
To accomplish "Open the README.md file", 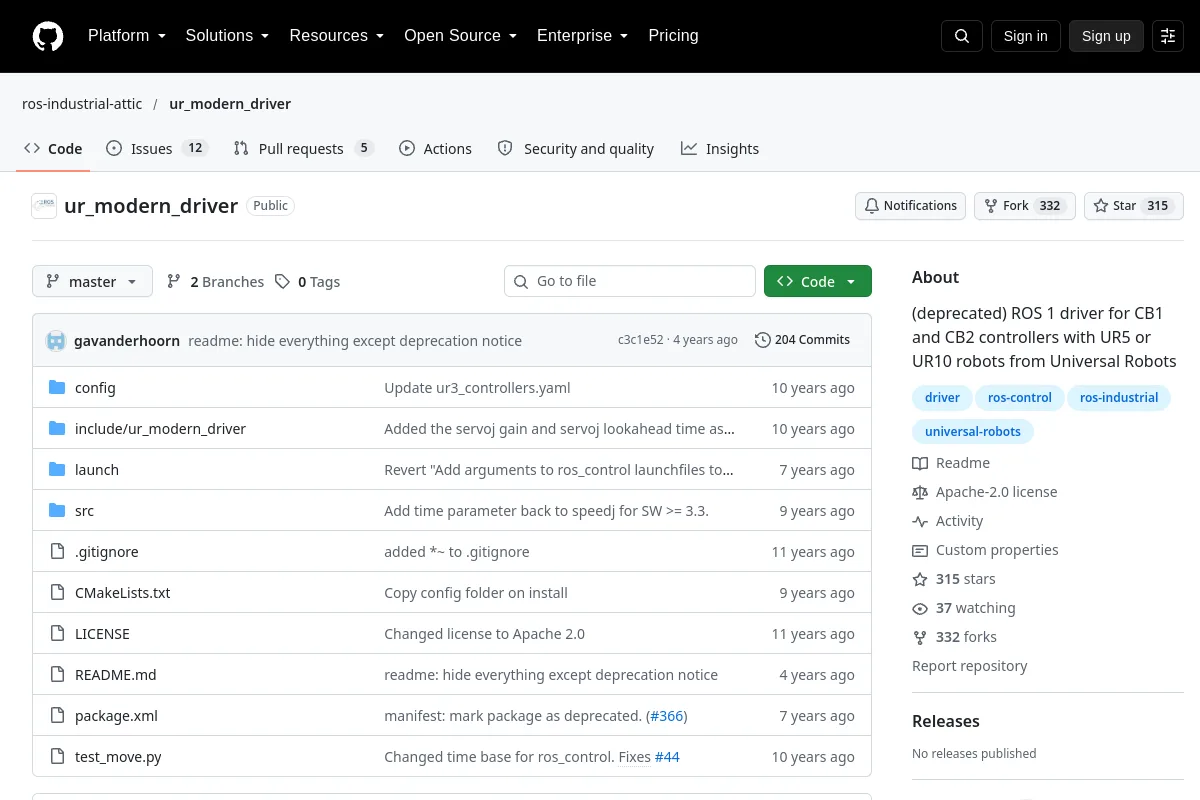I will click(115, 674).
